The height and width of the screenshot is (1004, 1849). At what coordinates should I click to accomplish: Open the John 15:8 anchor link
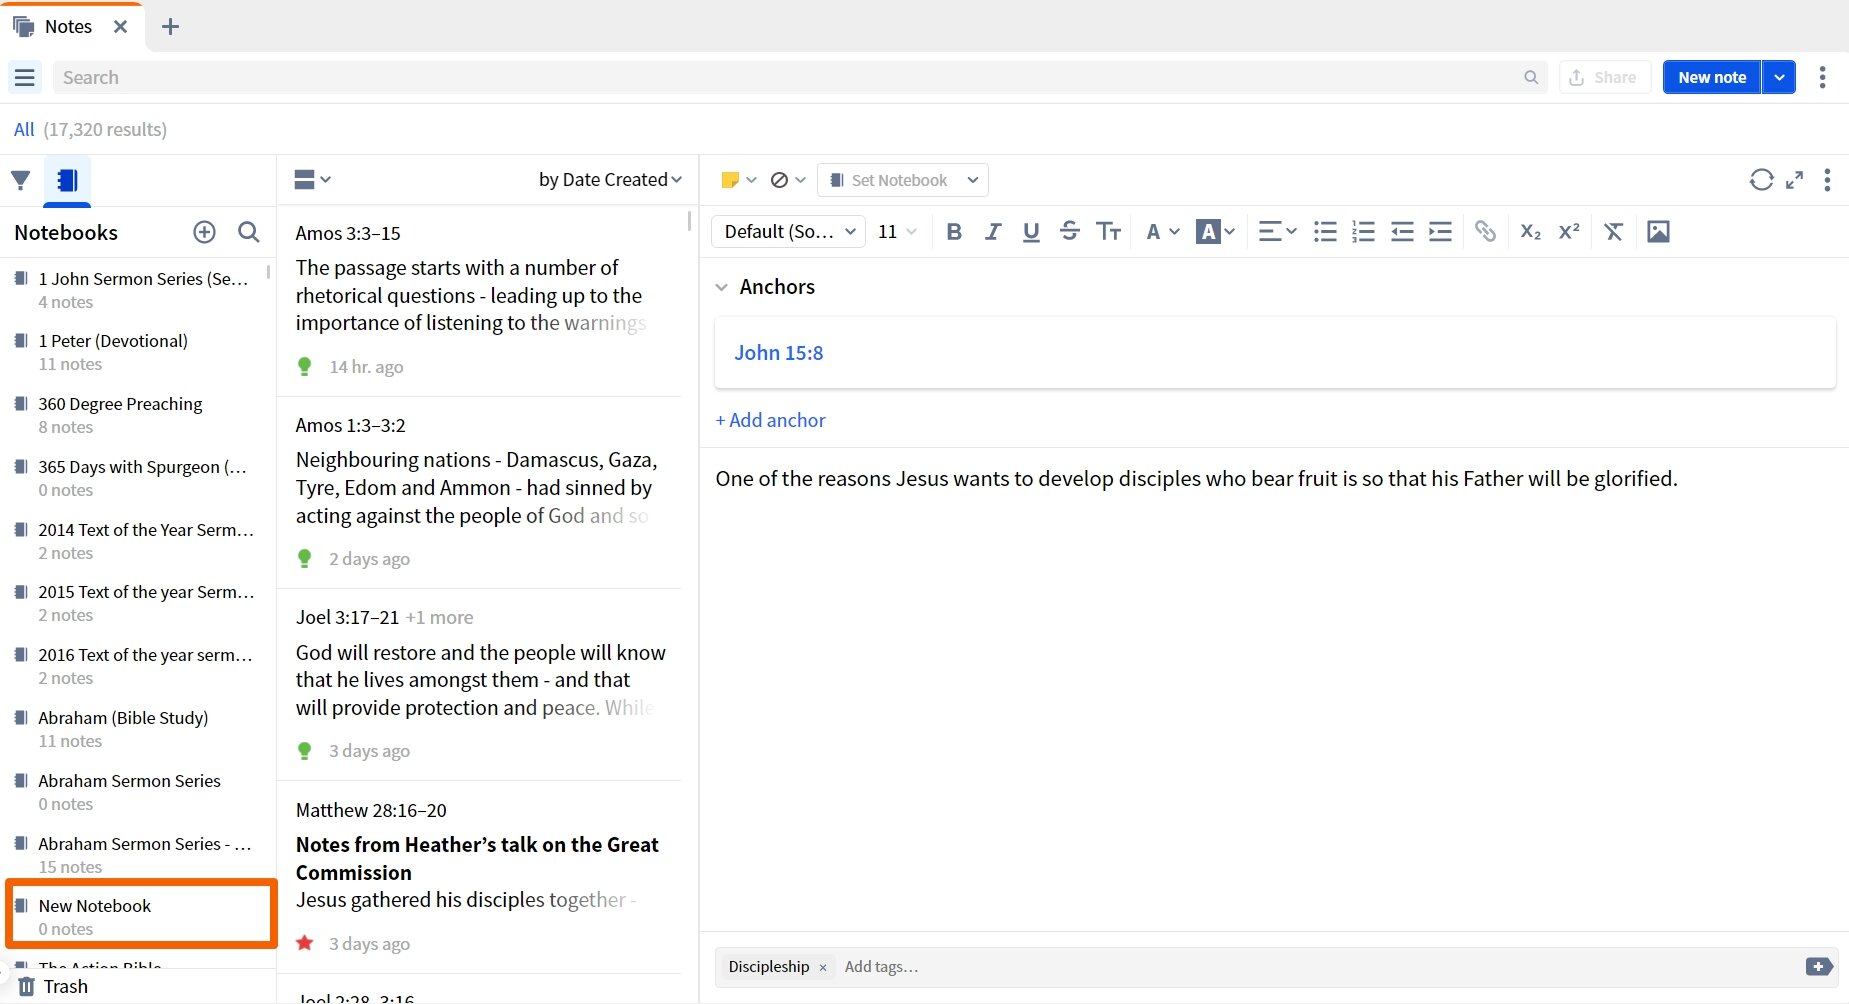778,353
